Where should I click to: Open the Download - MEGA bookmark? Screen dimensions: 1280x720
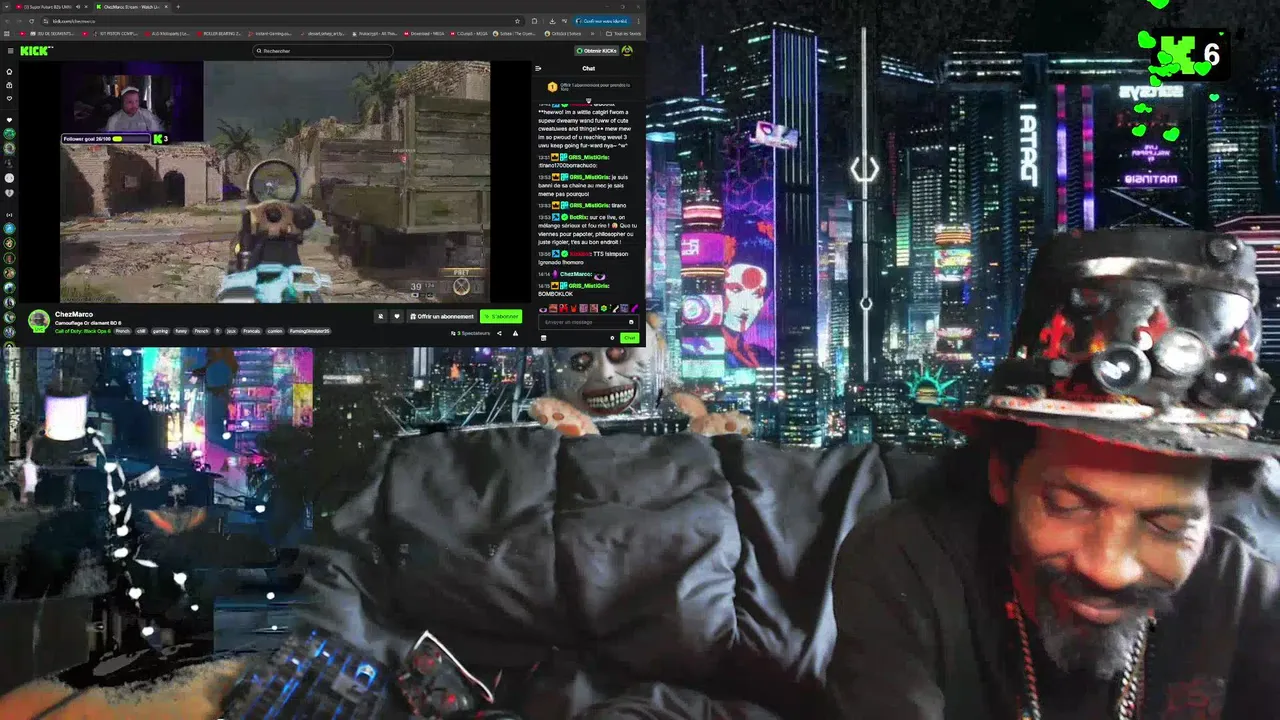coord(424,34)
